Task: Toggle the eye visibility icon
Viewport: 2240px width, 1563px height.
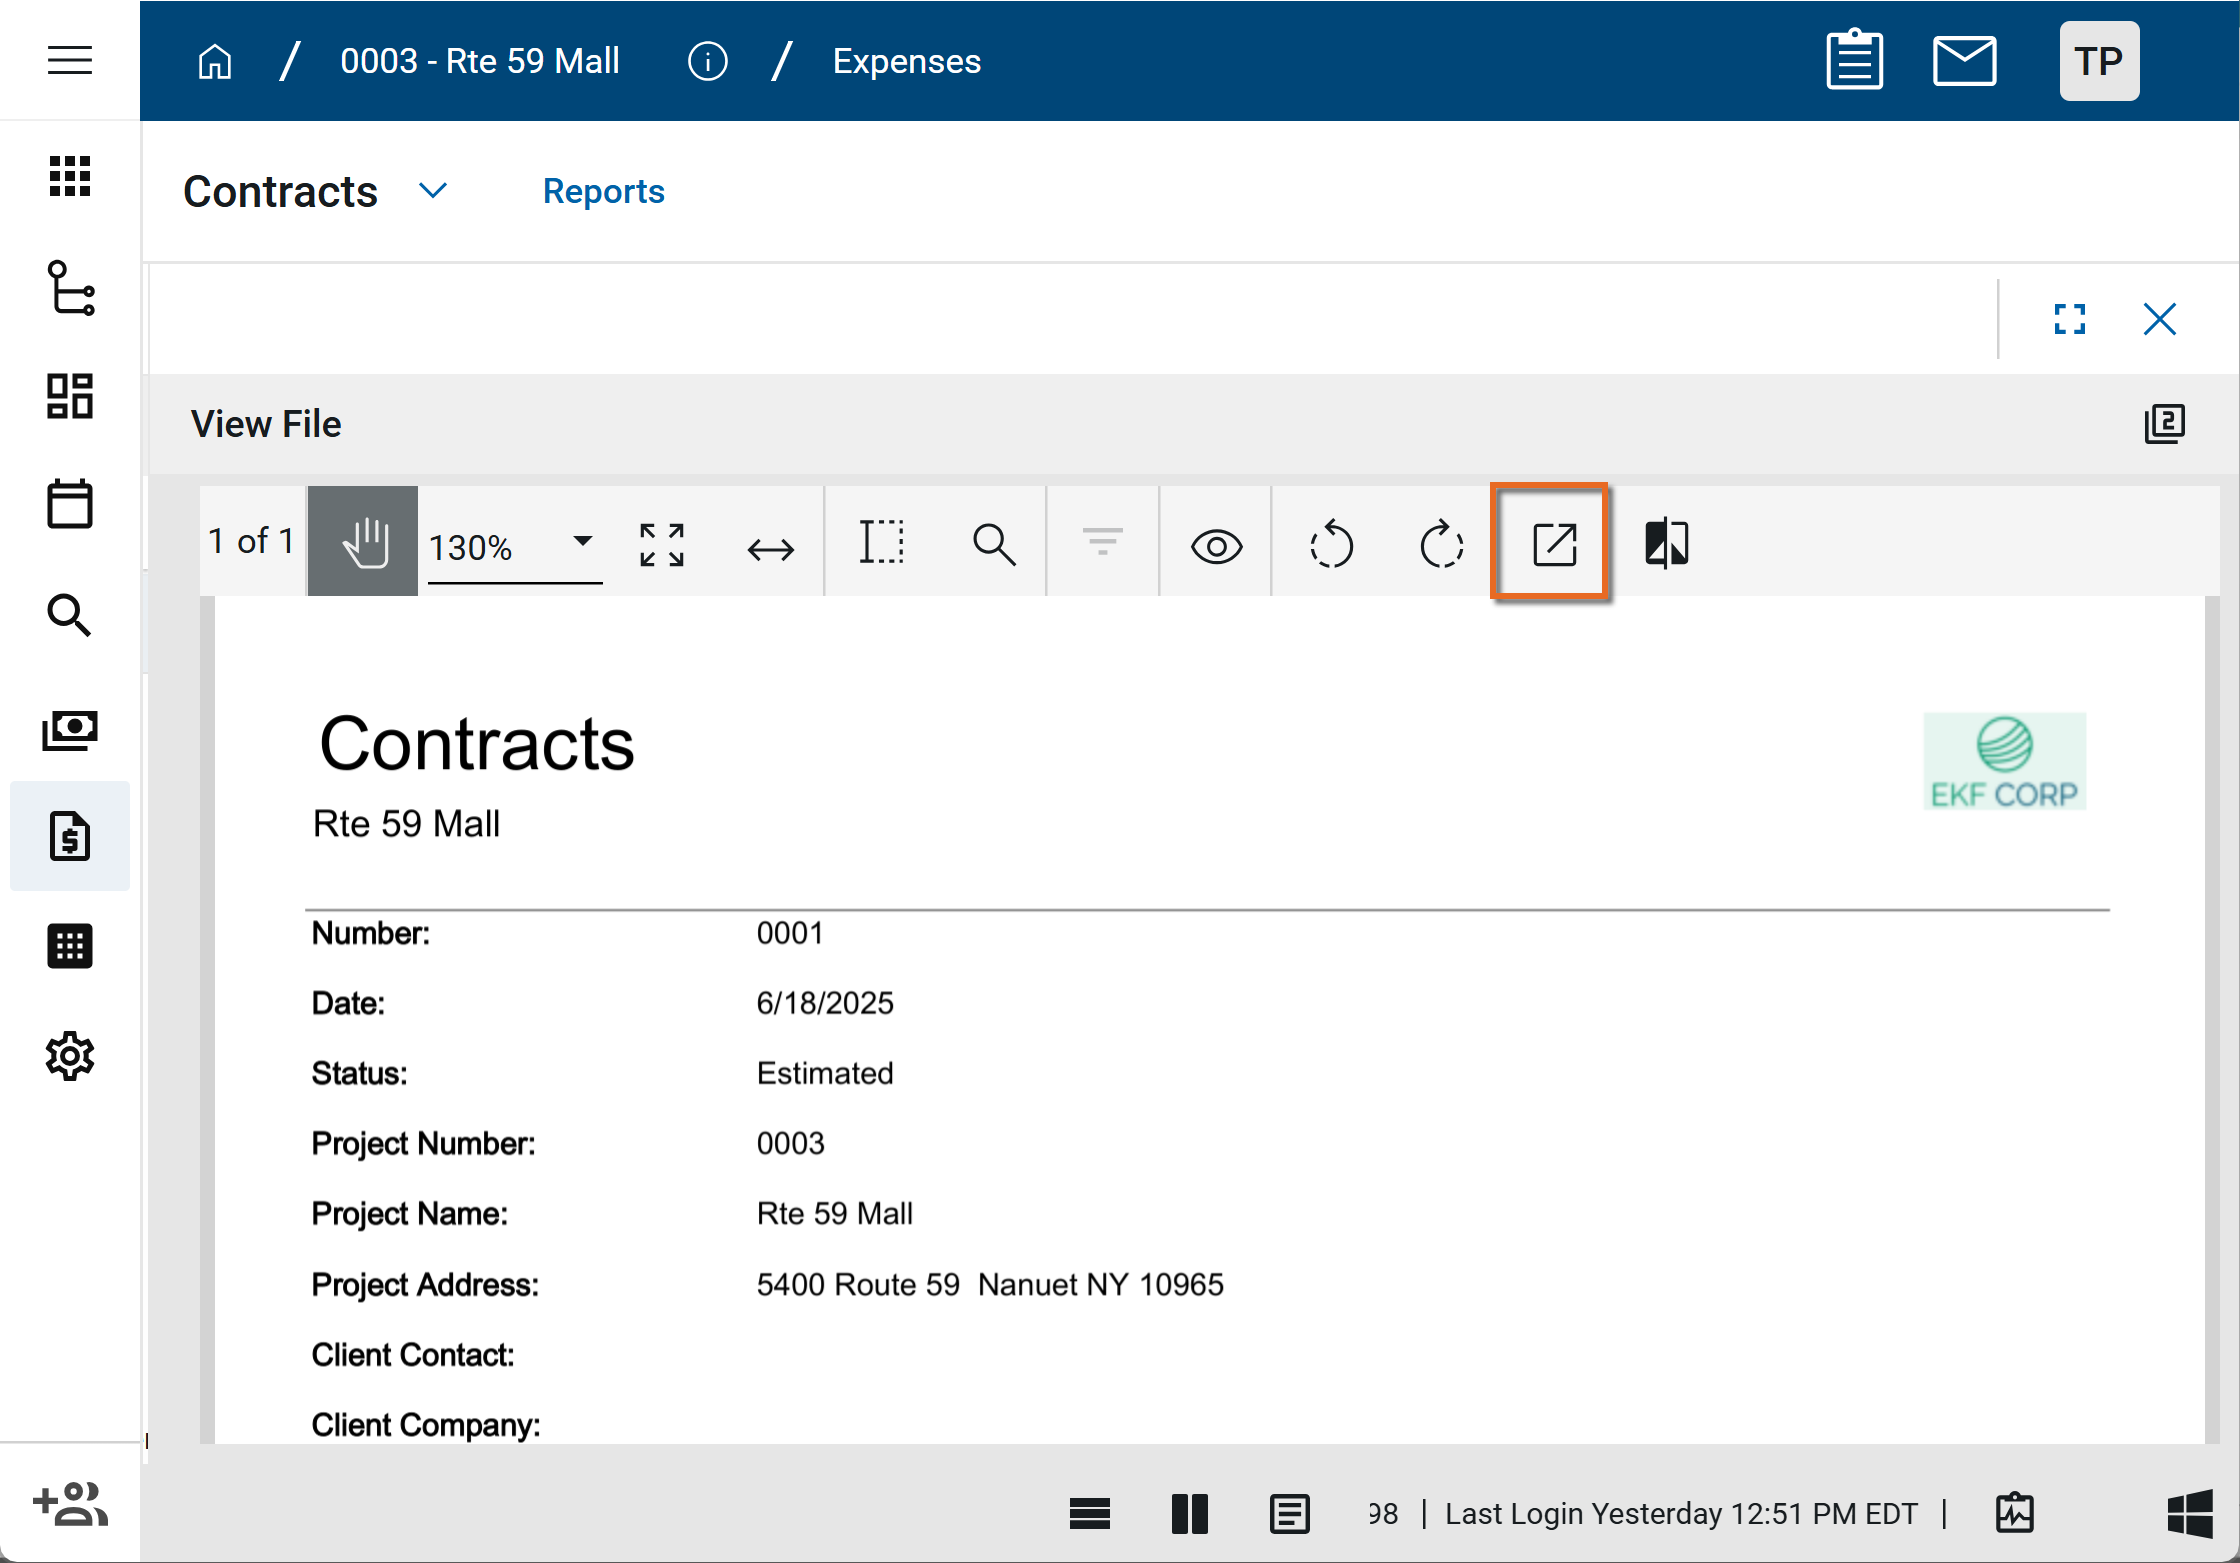Action: click(x=1216, y=546)
